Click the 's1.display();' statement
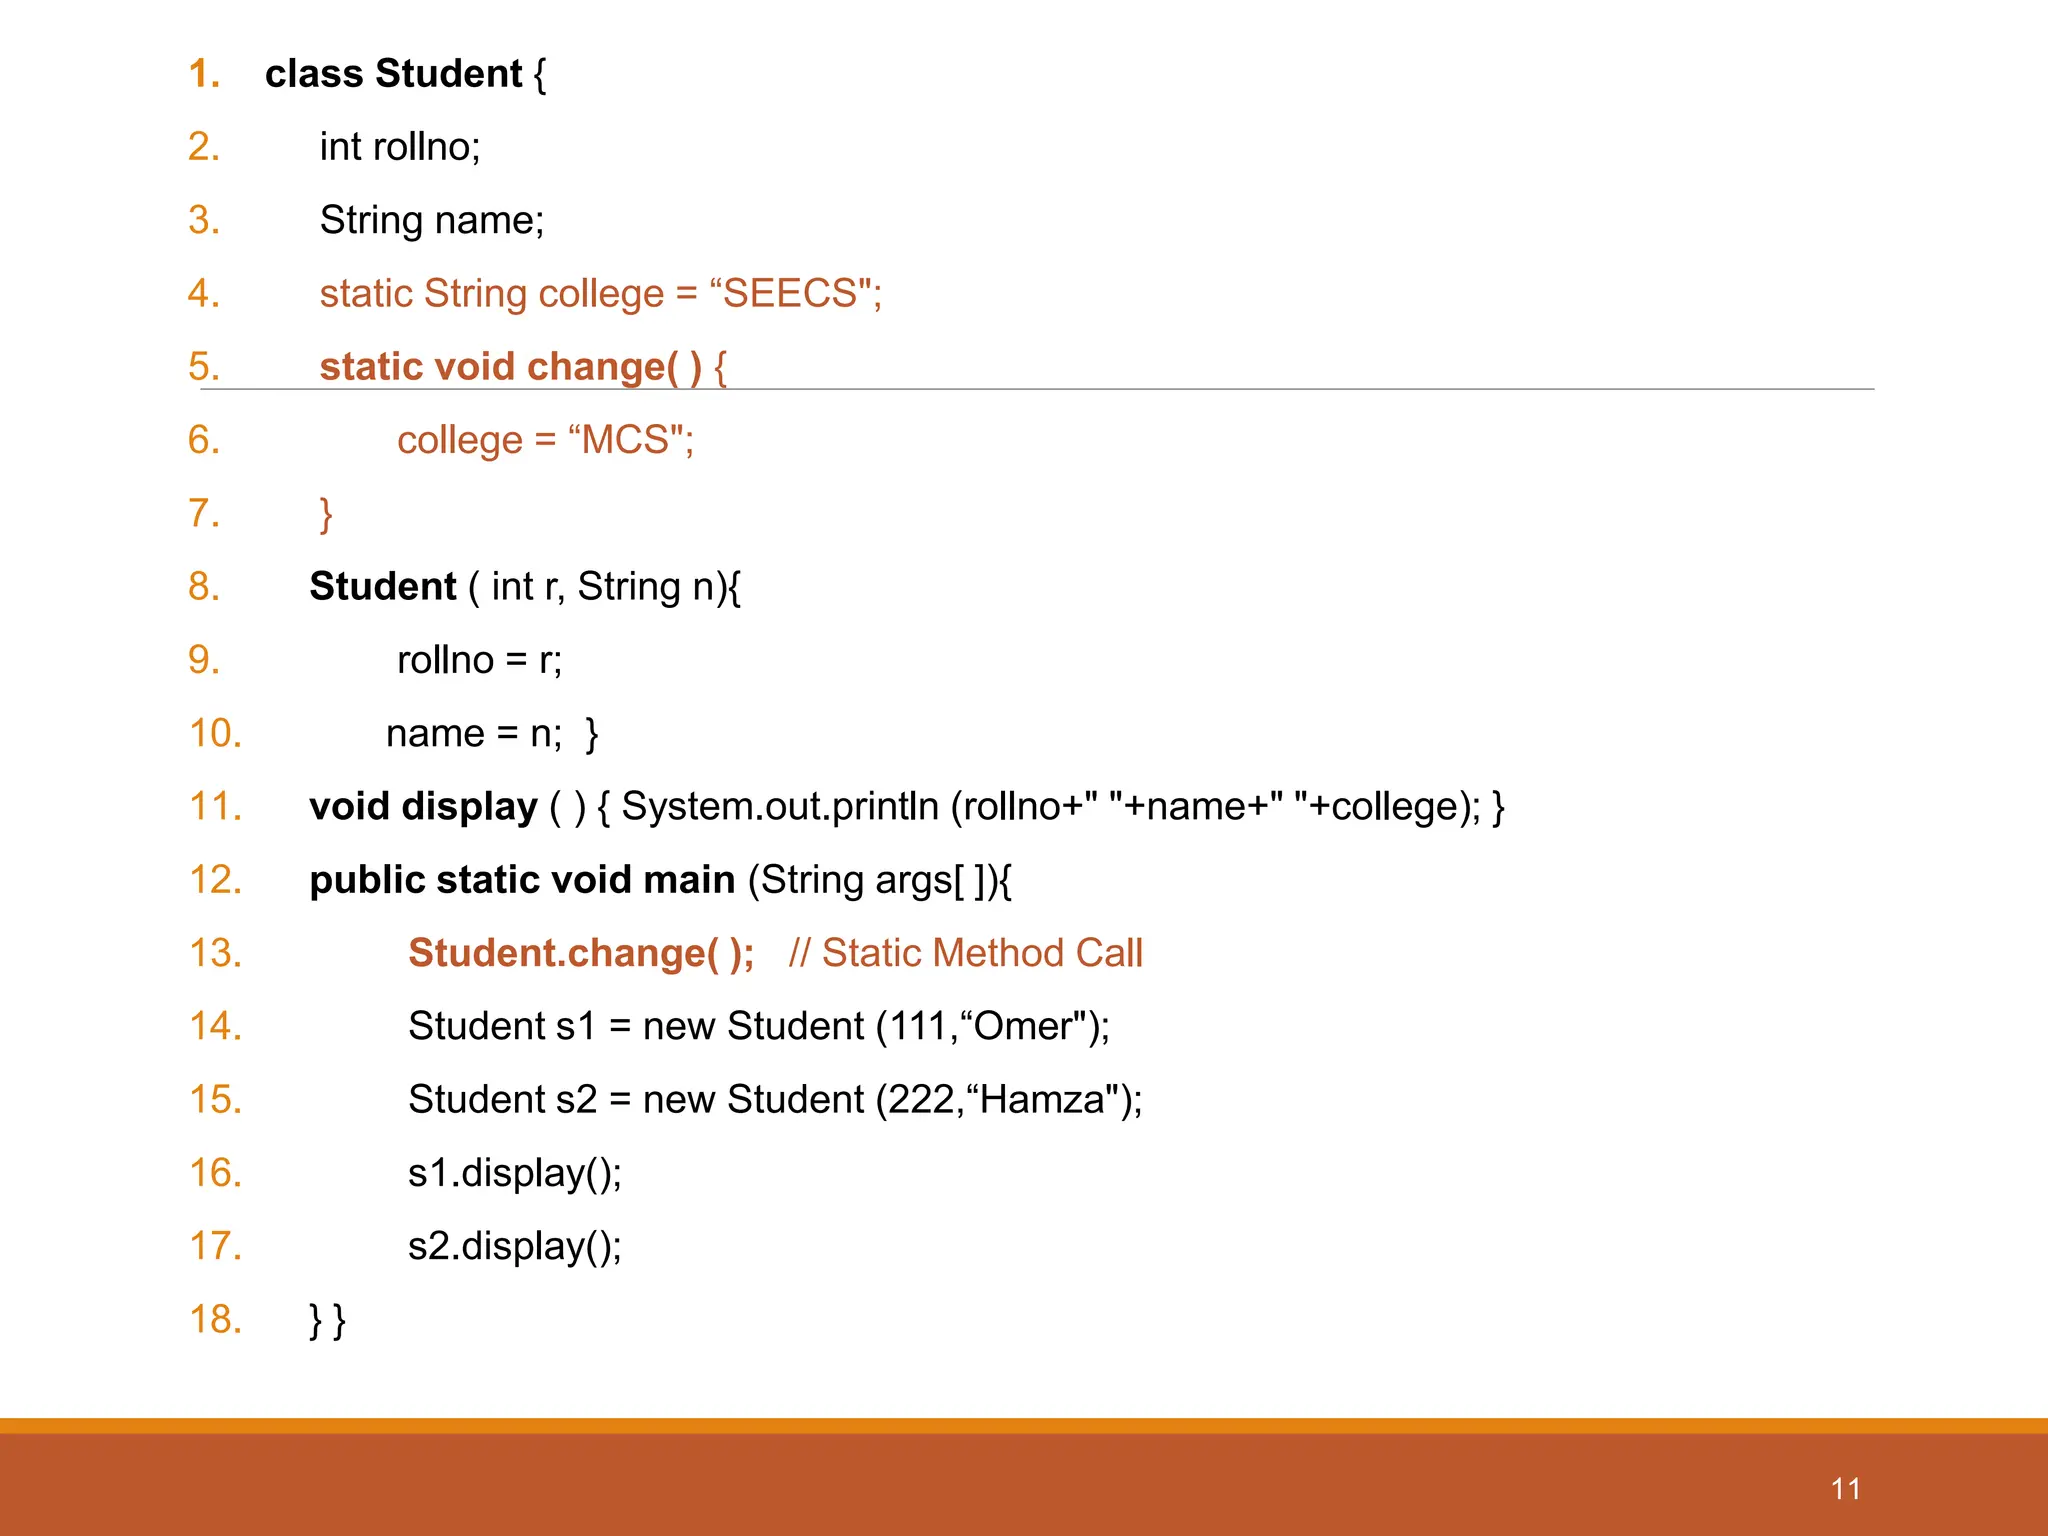 [515, 1173]
